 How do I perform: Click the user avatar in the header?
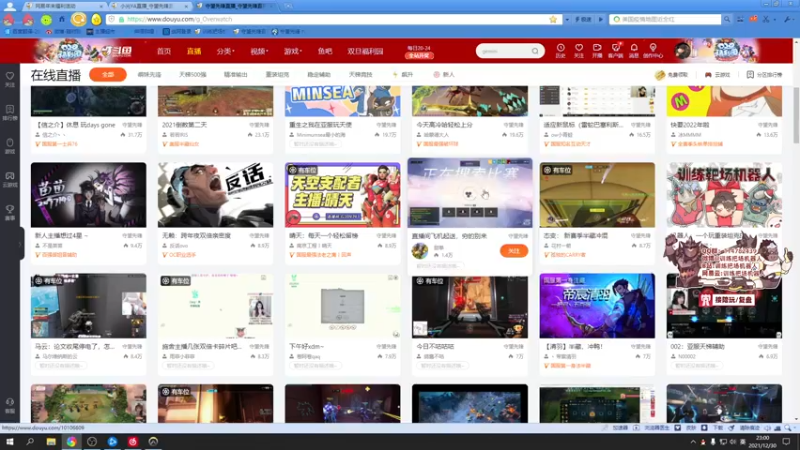682,51
